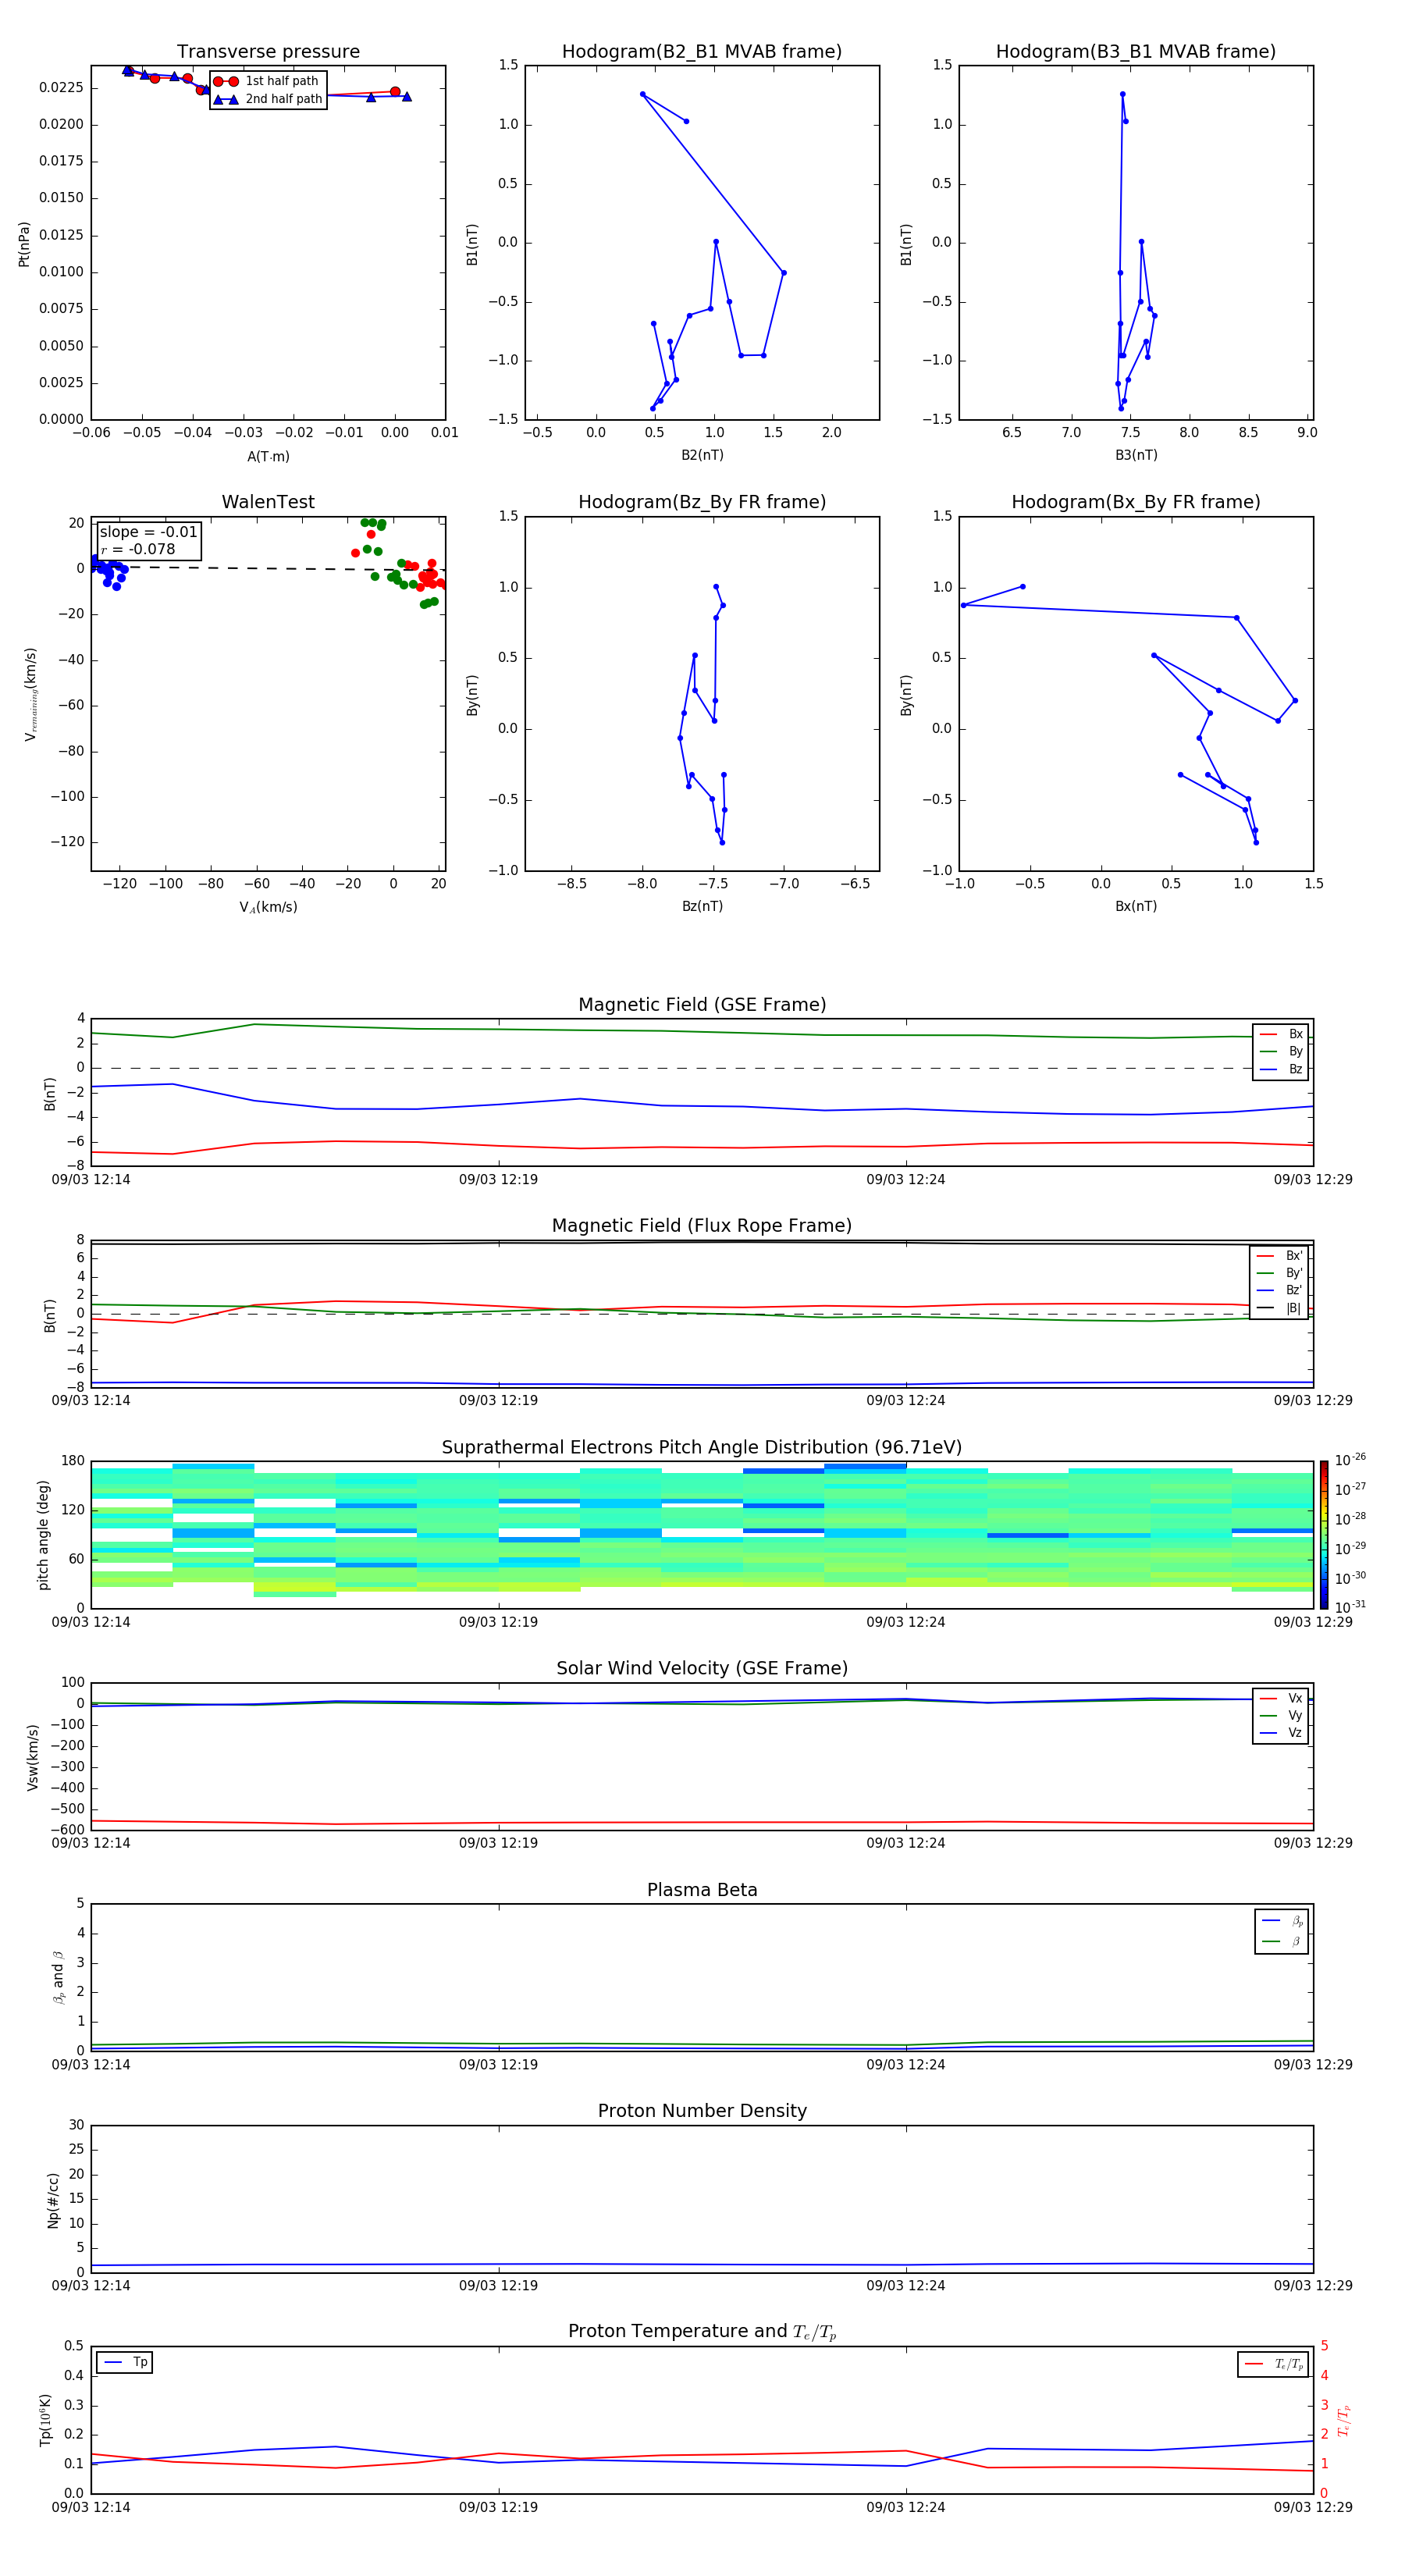The height and width of the screenshot is (2576, 1405).
Task: Select the Tp legend entry
Action: point(125,2362)
